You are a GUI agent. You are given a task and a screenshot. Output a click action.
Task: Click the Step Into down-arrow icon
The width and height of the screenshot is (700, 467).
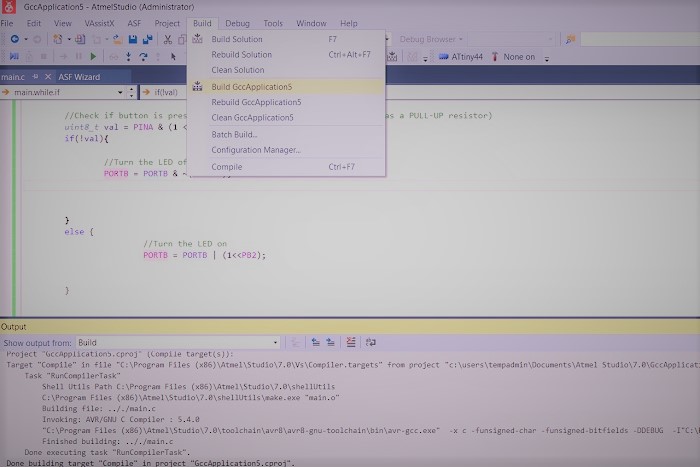pyautogui.click(x=129, y=57)
